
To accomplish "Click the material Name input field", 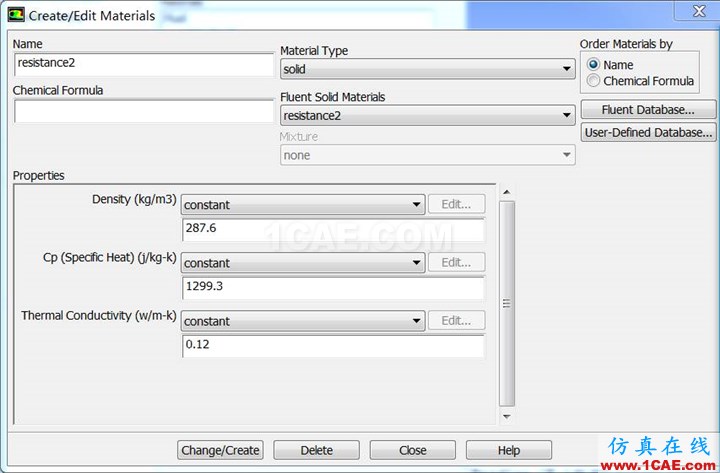I will pyautogui.click(x=144, y=64).
